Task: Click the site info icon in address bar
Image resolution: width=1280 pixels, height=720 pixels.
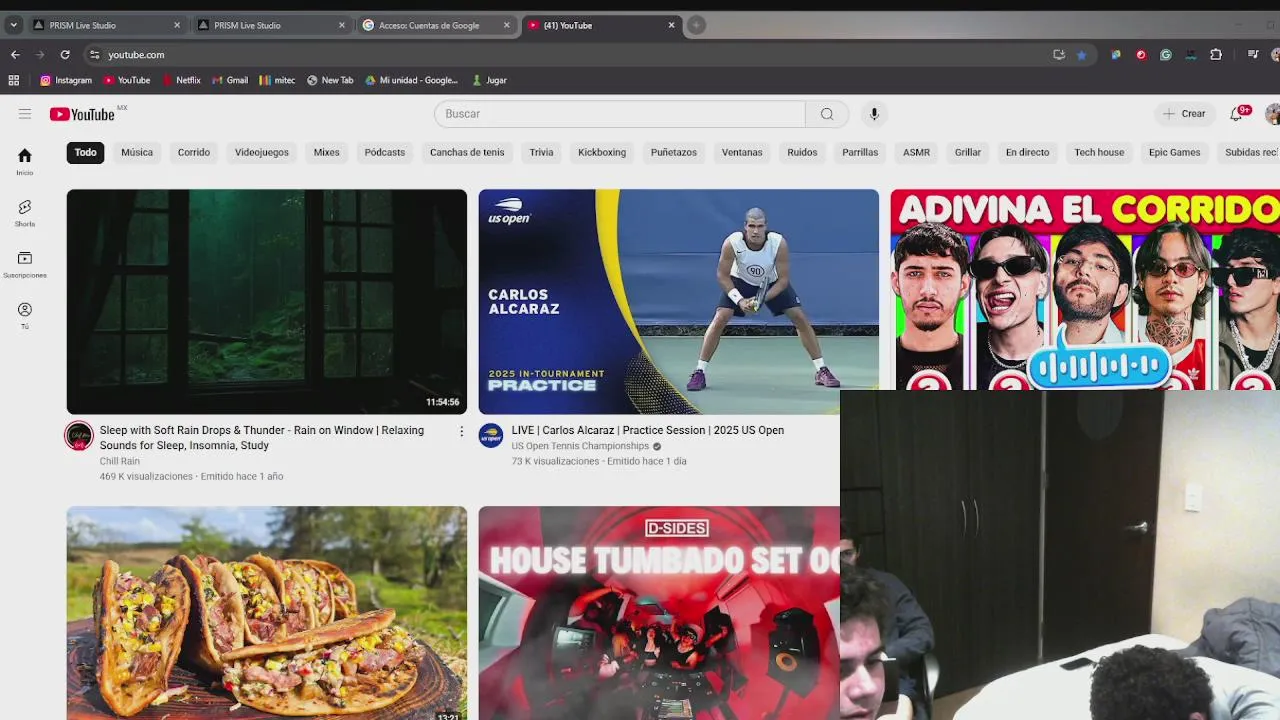Action: (94, 55)
